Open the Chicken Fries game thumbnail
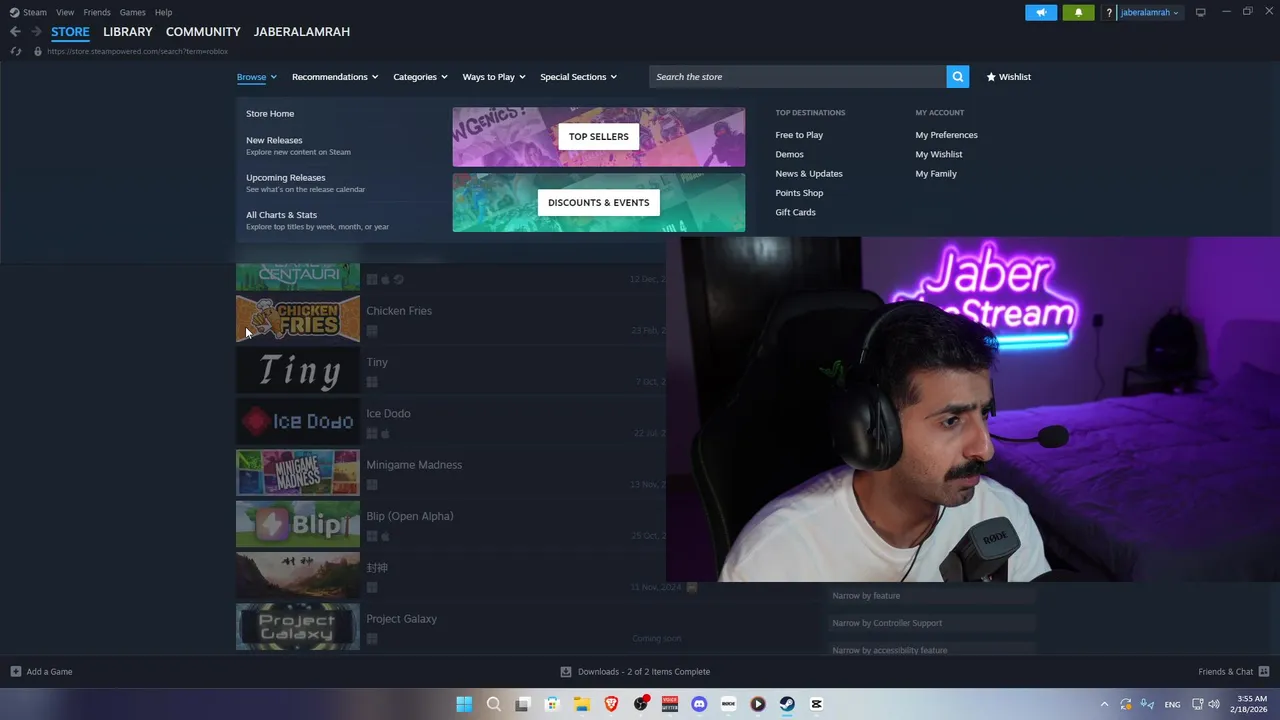Screen dimensions: 1280x720 coord(298,319)
